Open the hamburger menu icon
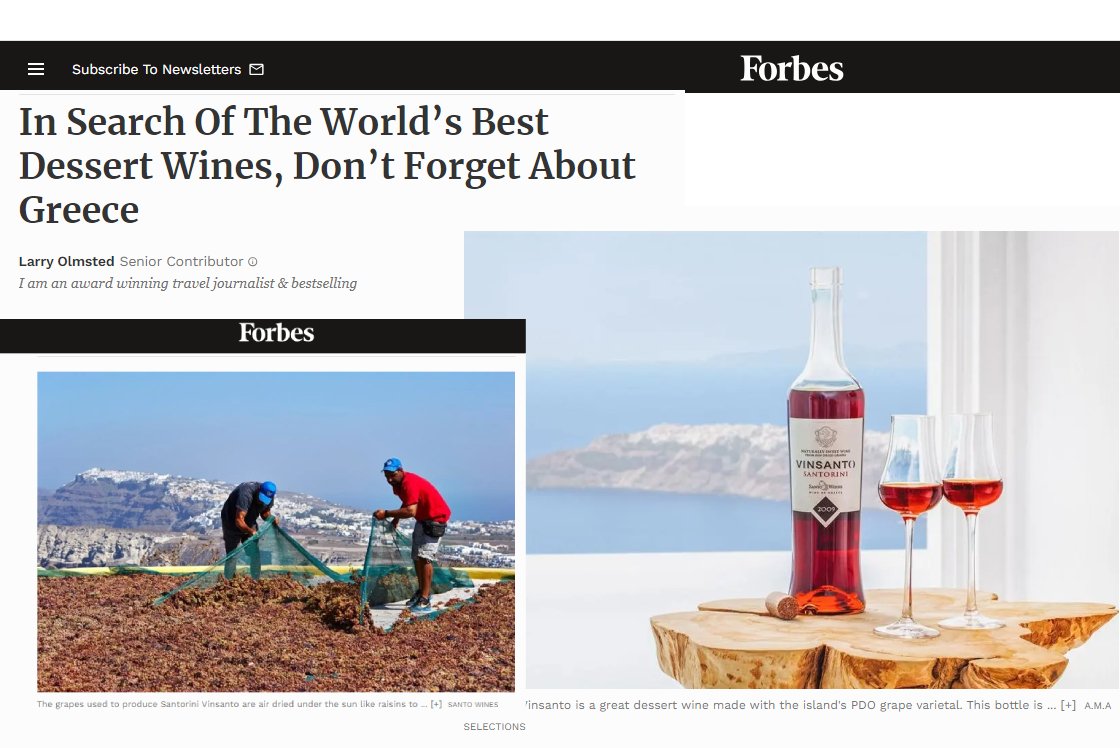Screen dimensions: 1120x748 point(36,69)
